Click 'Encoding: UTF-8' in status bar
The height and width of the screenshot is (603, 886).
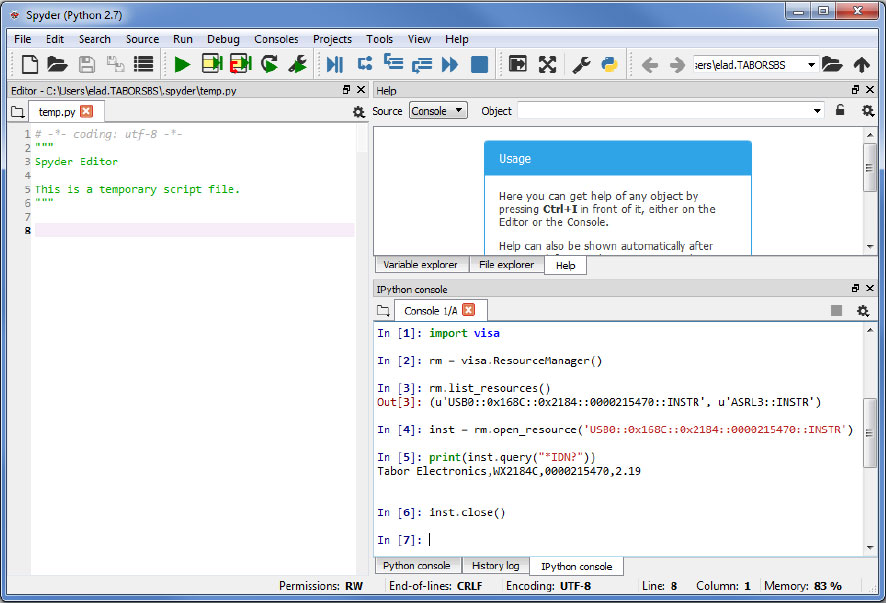pyautogui.click(x=549, y=586)
